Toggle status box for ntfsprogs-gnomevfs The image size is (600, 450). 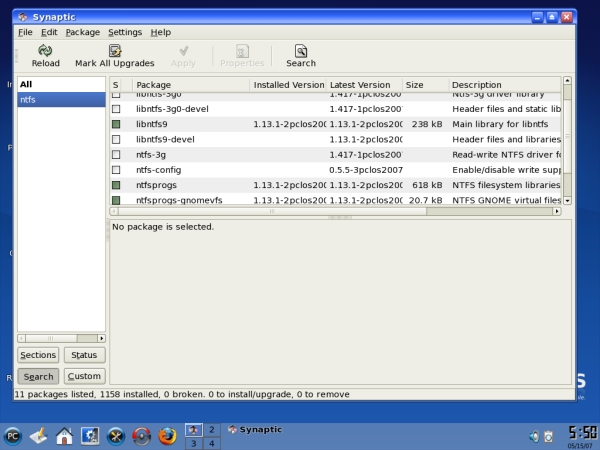(x=116, y=200)
